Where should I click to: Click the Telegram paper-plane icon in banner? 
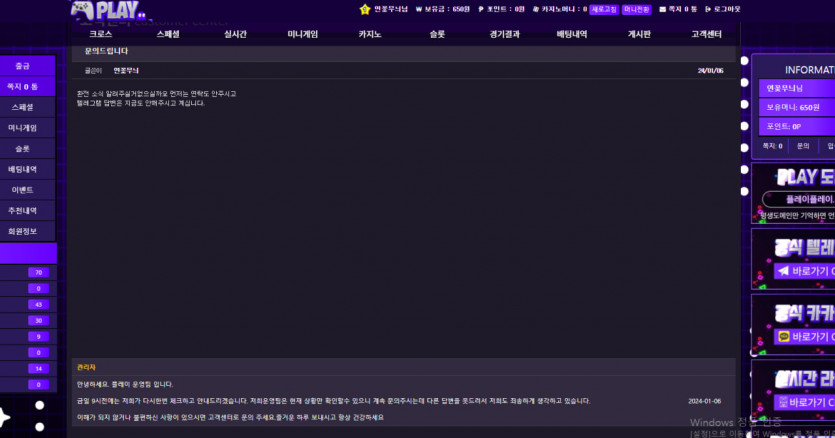point(784,271)
